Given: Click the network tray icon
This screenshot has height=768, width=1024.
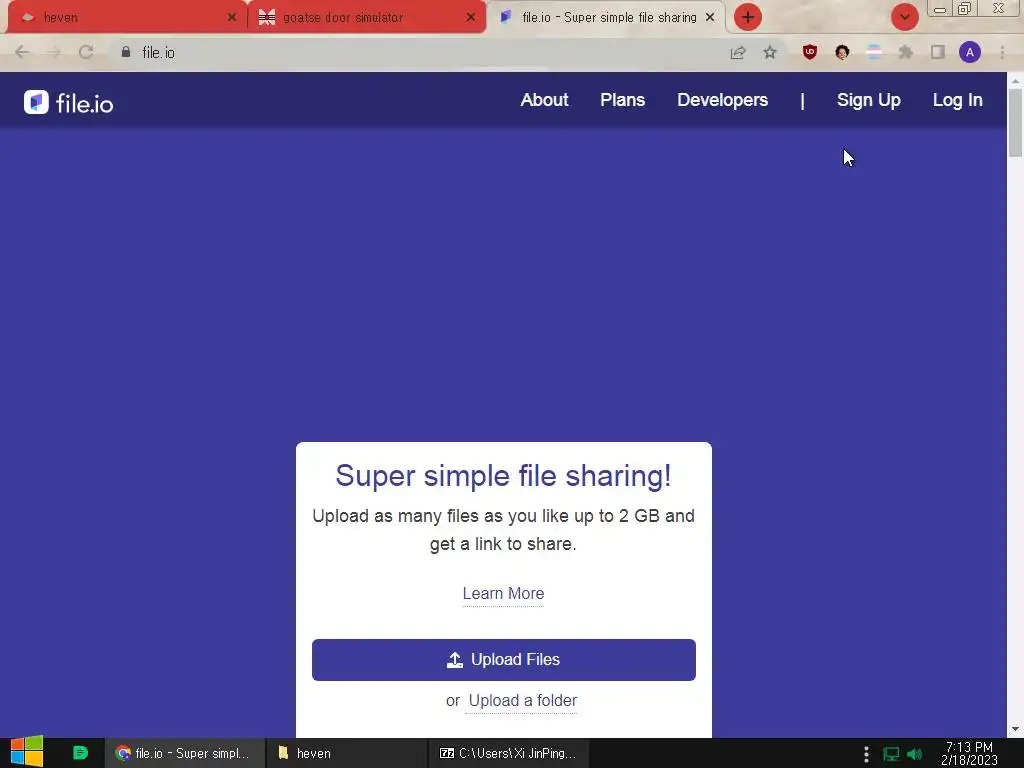Looking at the screenshot, I should point(891,754).
